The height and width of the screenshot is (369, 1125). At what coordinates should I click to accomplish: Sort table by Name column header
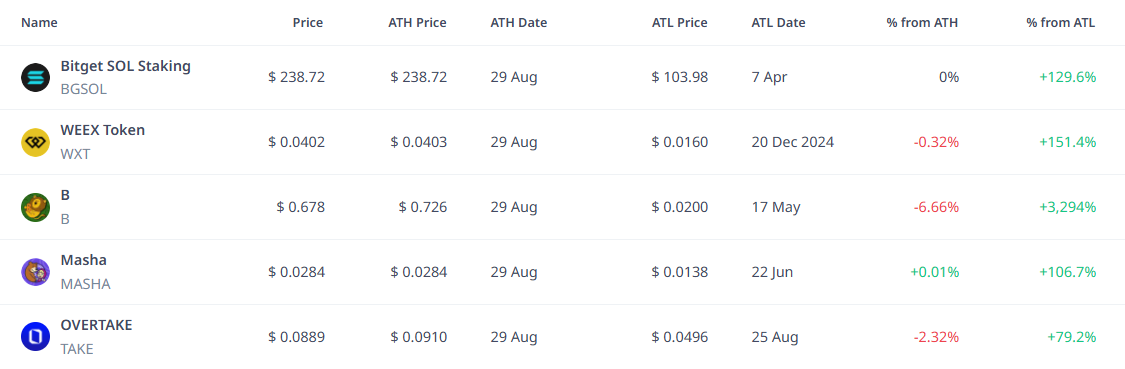tap(39, 22)
